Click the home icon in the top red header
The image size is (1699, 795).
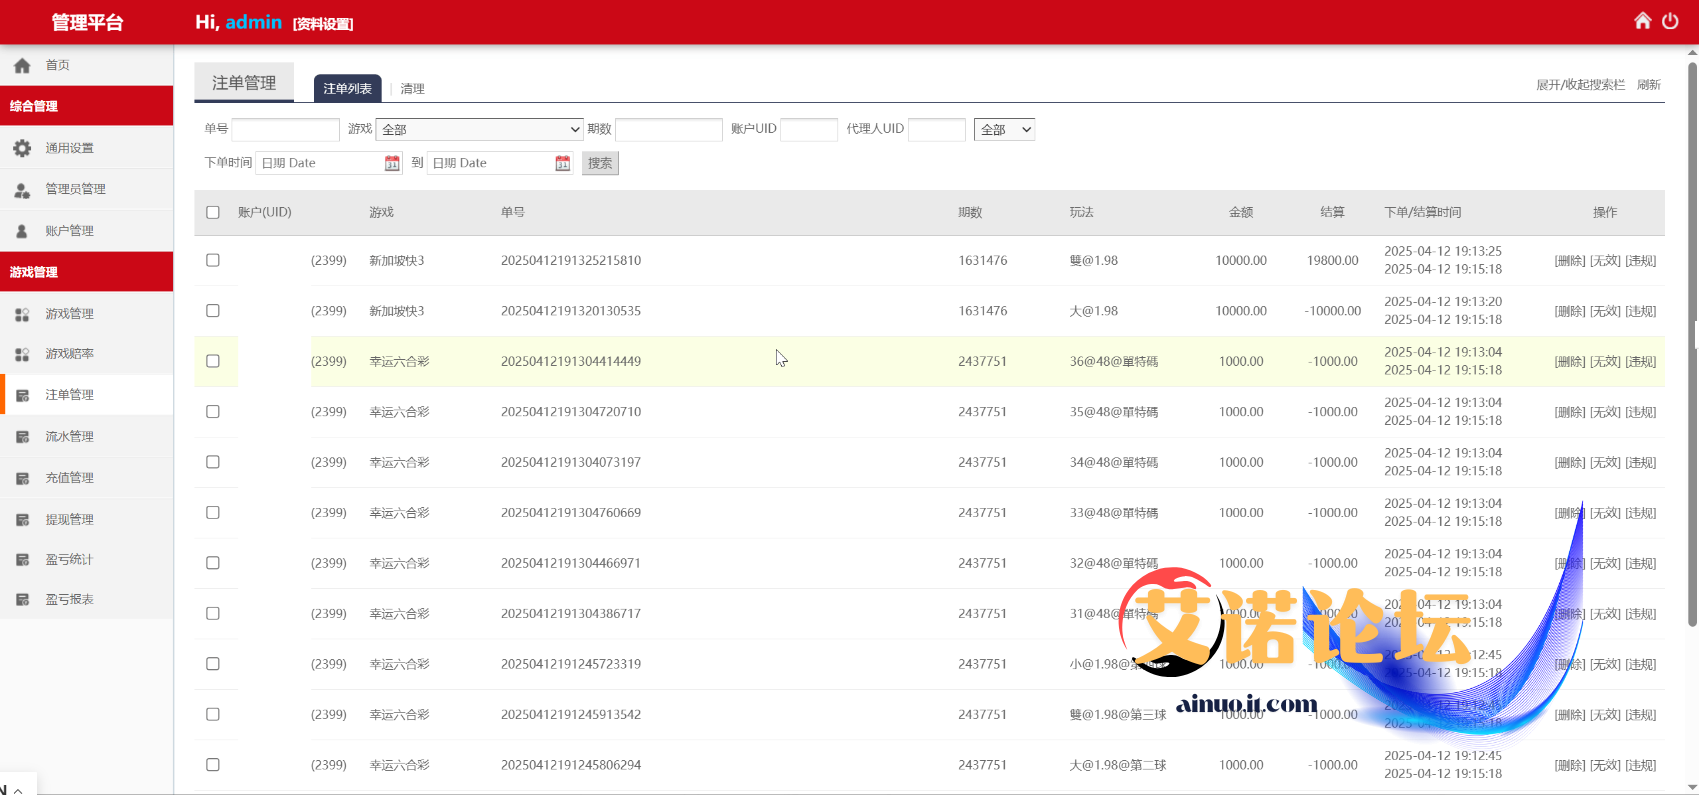click(x=1642, y=21)
